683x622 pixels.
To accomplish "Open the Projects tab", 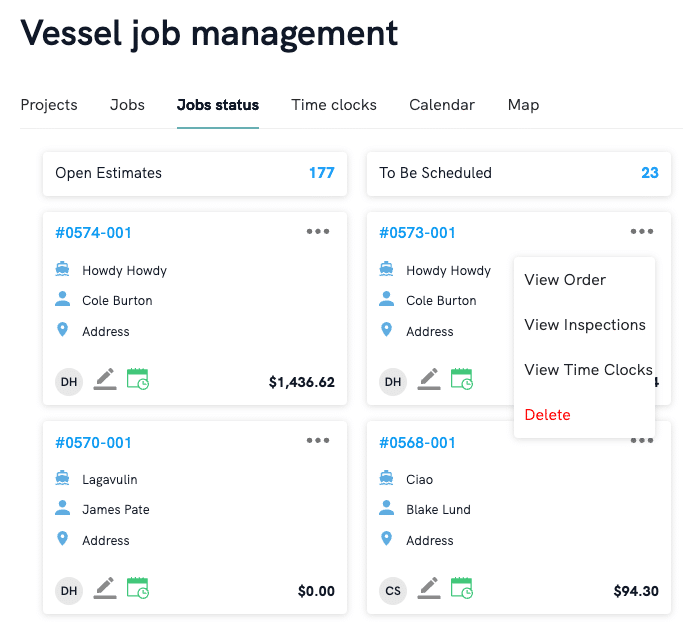I will 49,105.
